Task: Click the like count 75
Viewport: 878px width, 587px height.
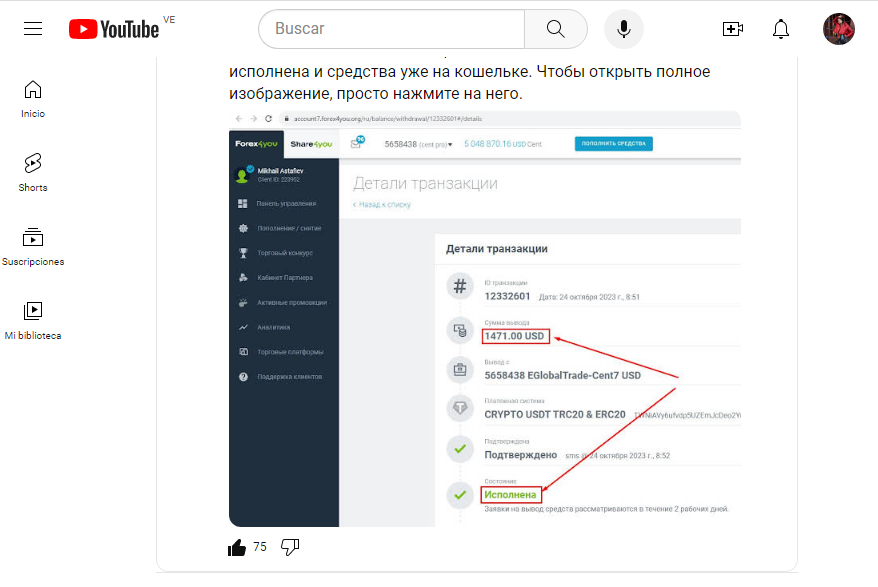Action: click(x=260, y=547)
